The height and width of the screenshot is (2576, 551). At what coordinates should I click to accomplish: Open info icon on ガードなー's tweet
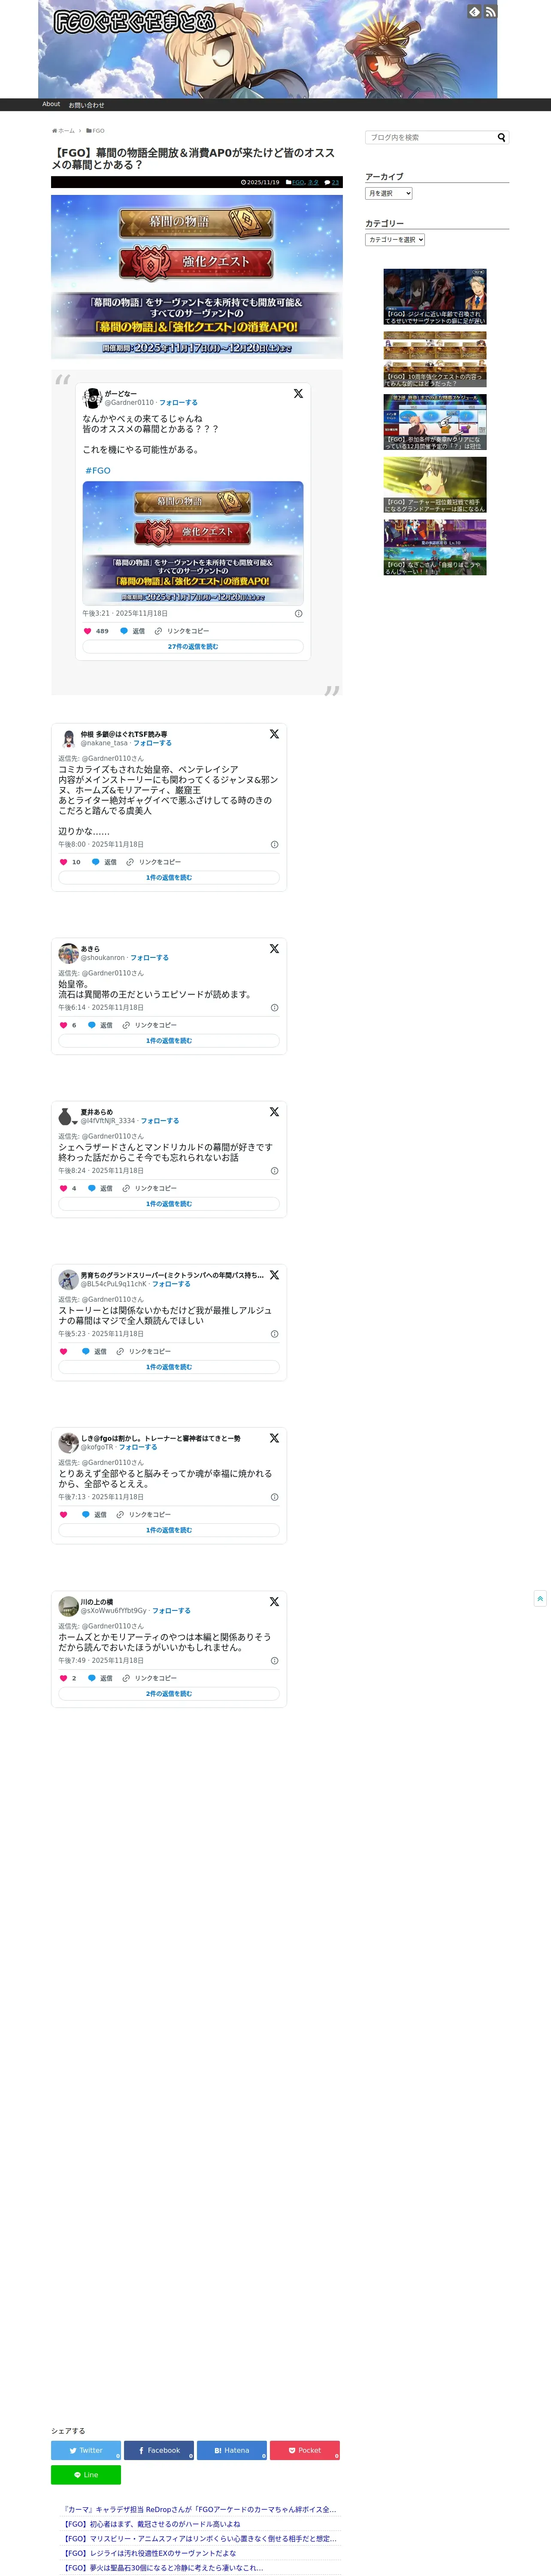(298, 614)
